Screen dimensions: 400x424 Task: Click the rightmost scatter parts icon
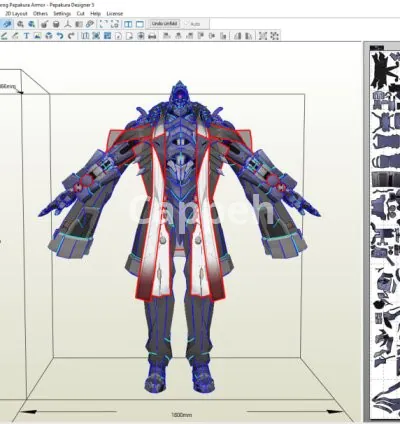274,36
